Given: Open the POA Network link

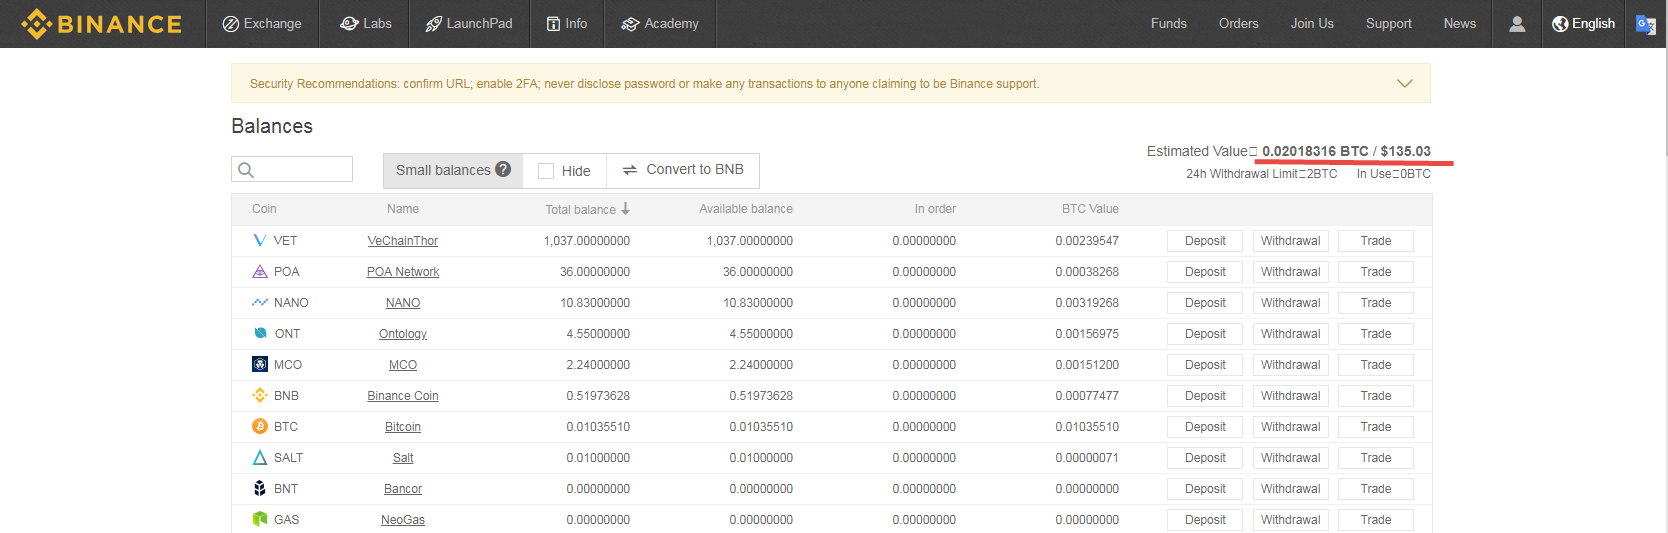Looking at the screenshot, I should [403, 272].
